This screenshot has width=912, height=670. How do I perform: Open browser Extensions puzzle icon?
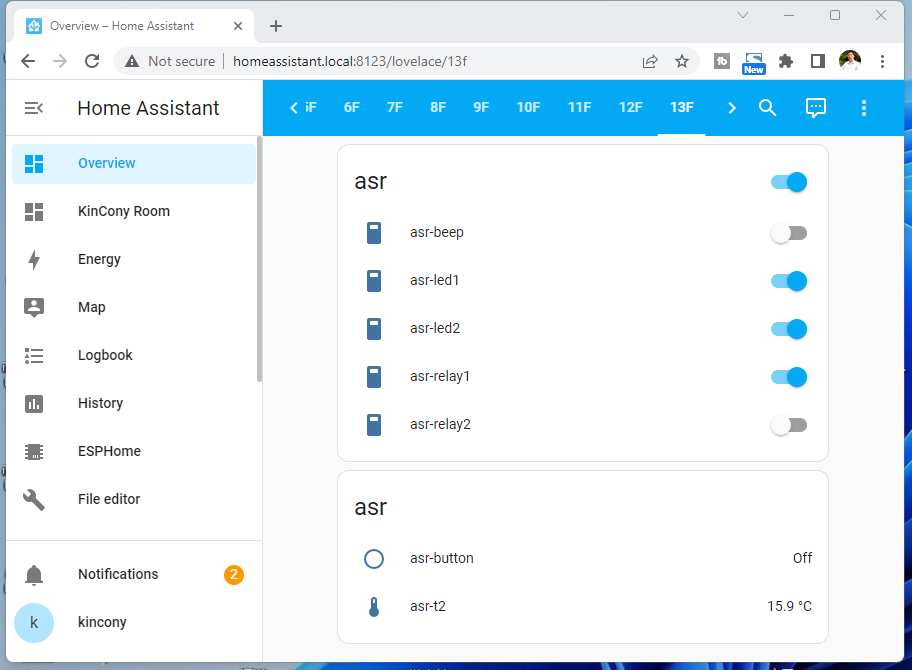786,61
